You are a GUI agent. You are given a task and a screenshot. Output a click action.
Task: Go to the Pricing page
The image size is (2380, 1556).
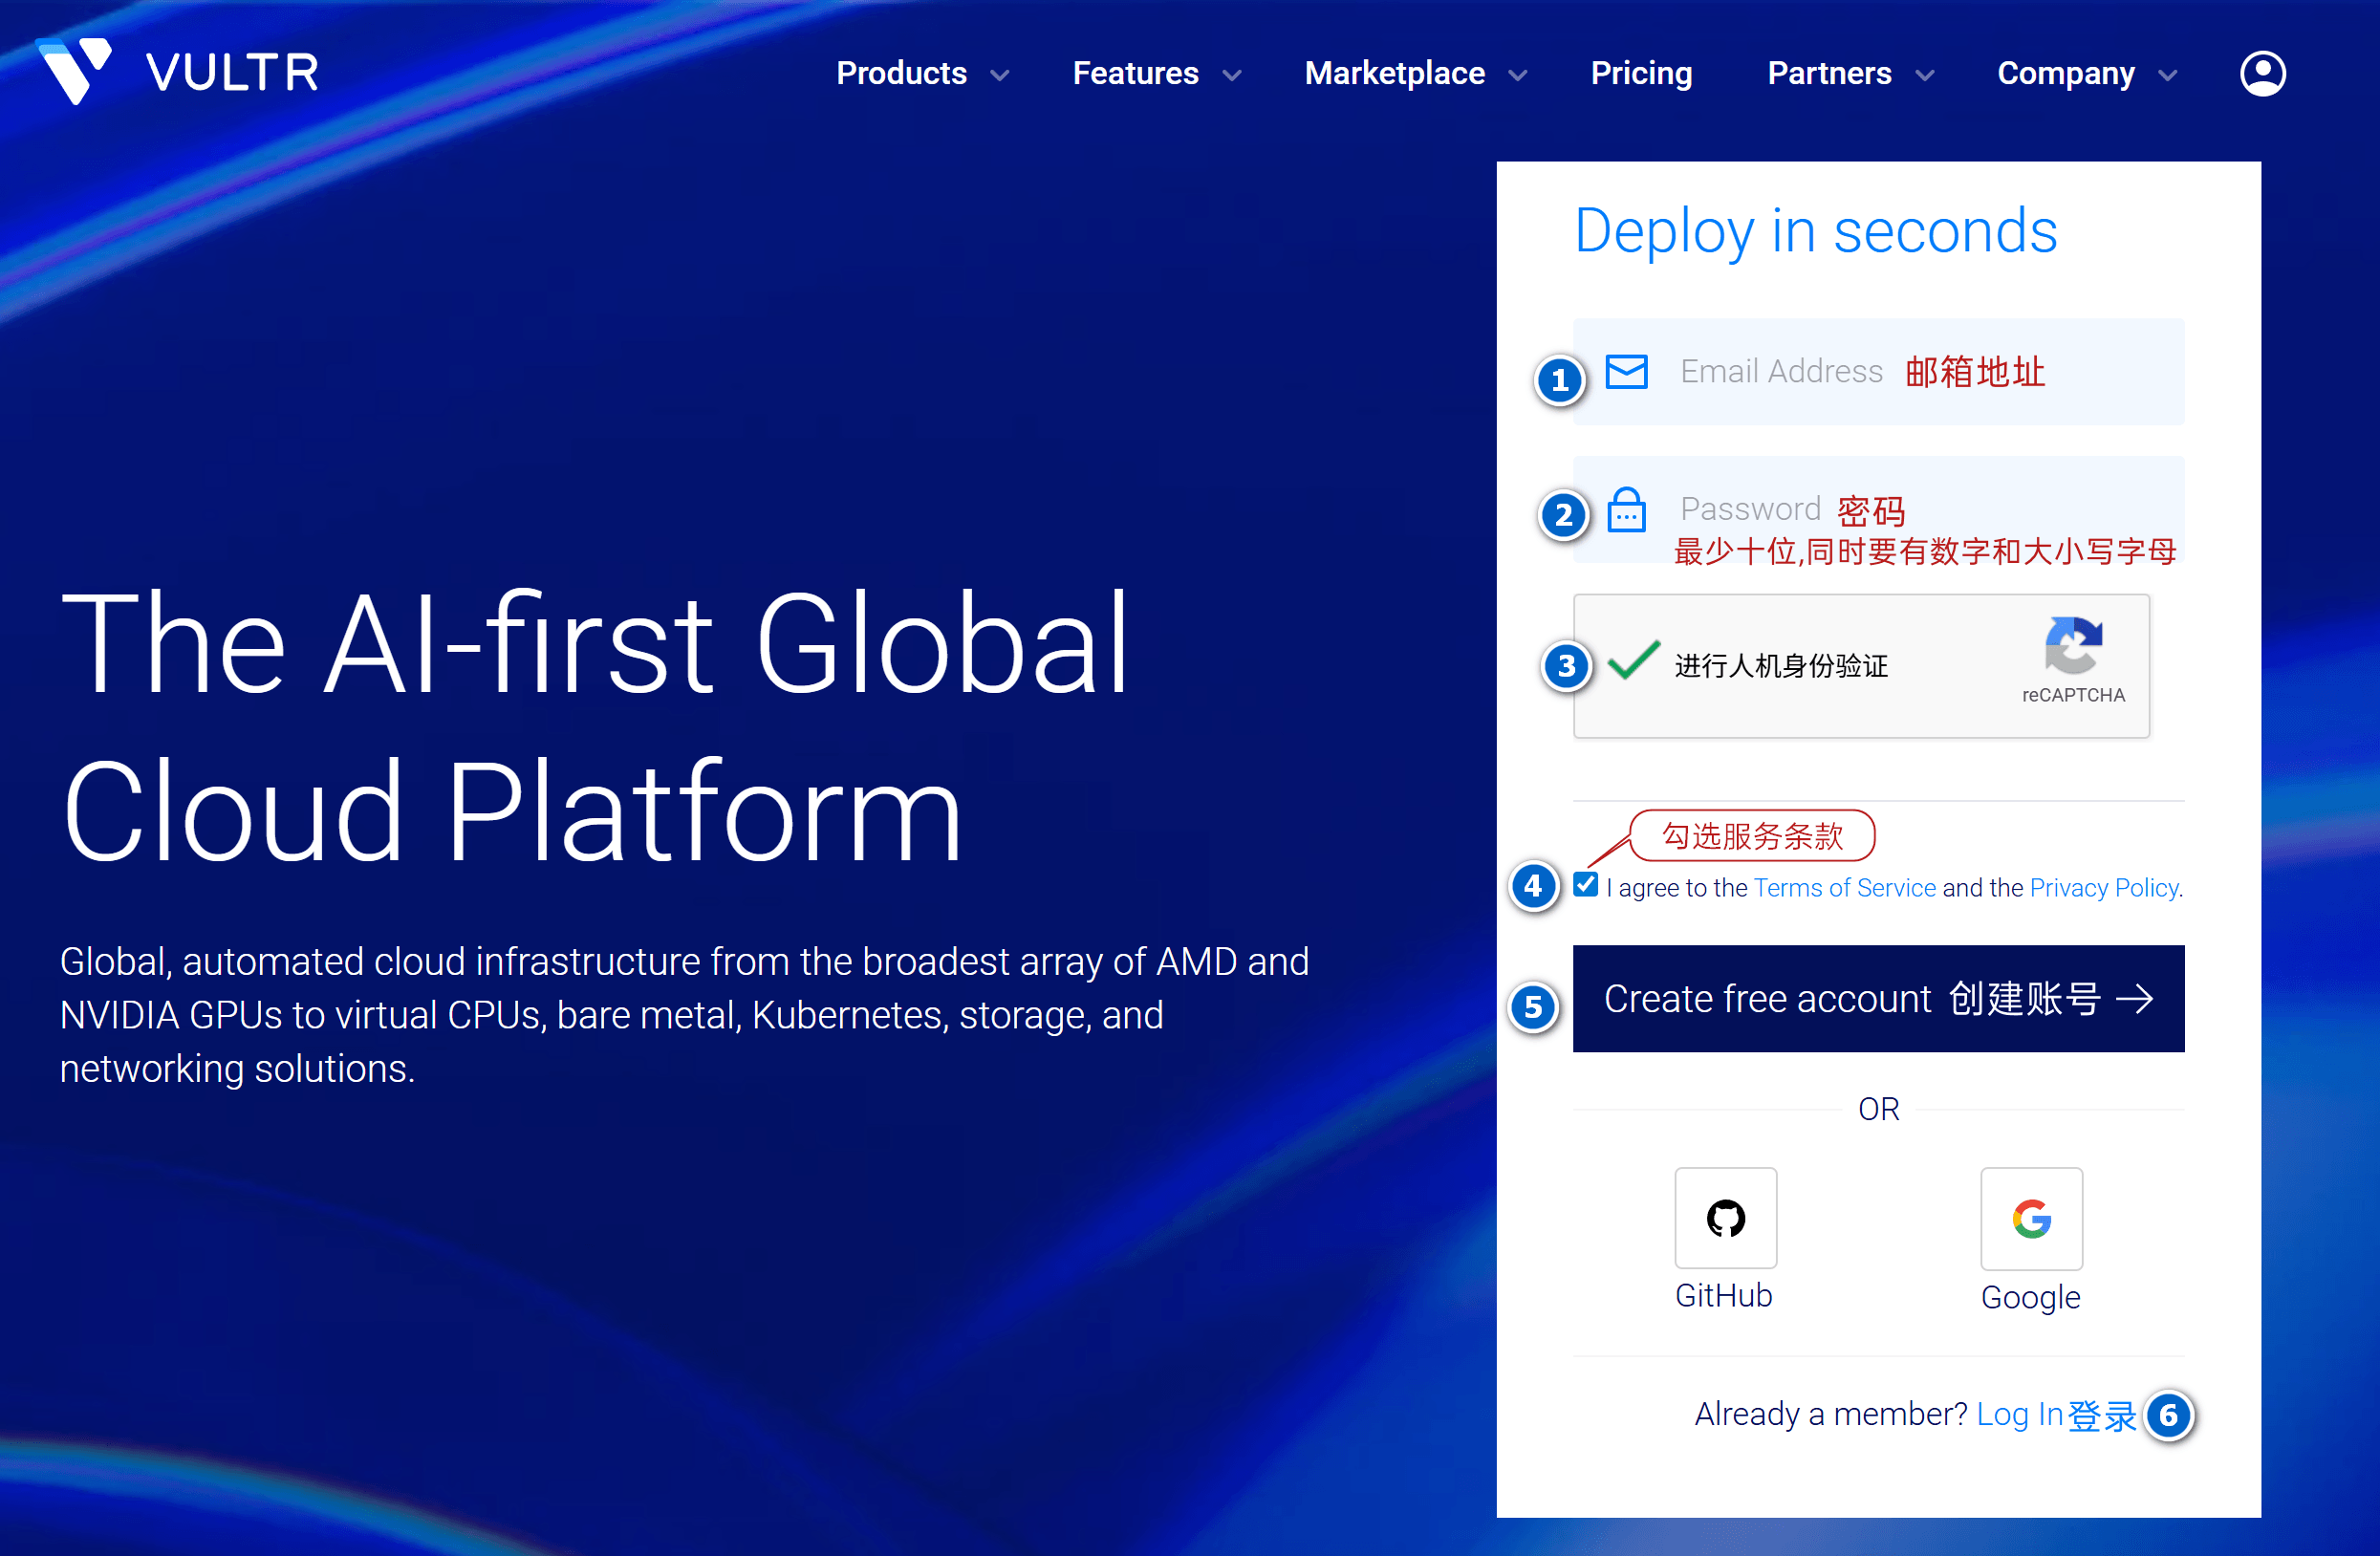coord(1641,73)
